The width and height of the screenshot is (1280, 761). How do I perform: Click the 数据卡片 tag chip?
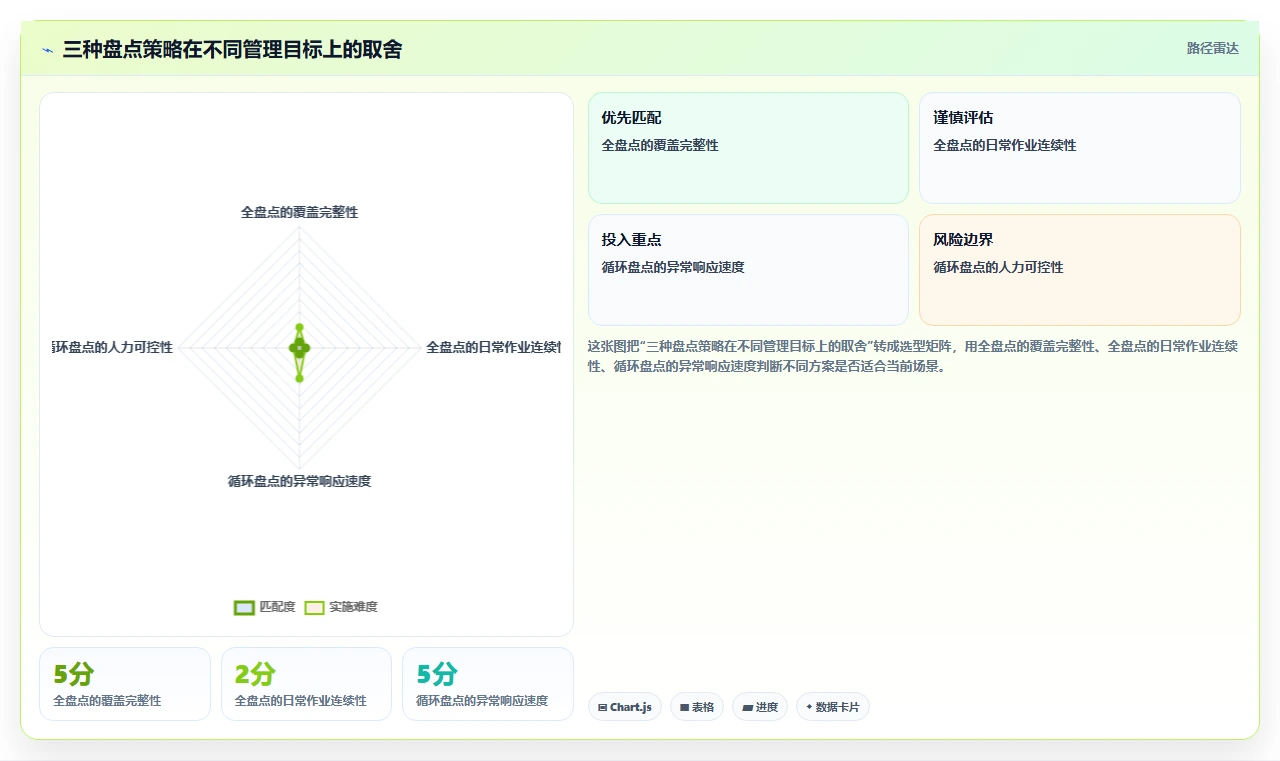(833, 707)
